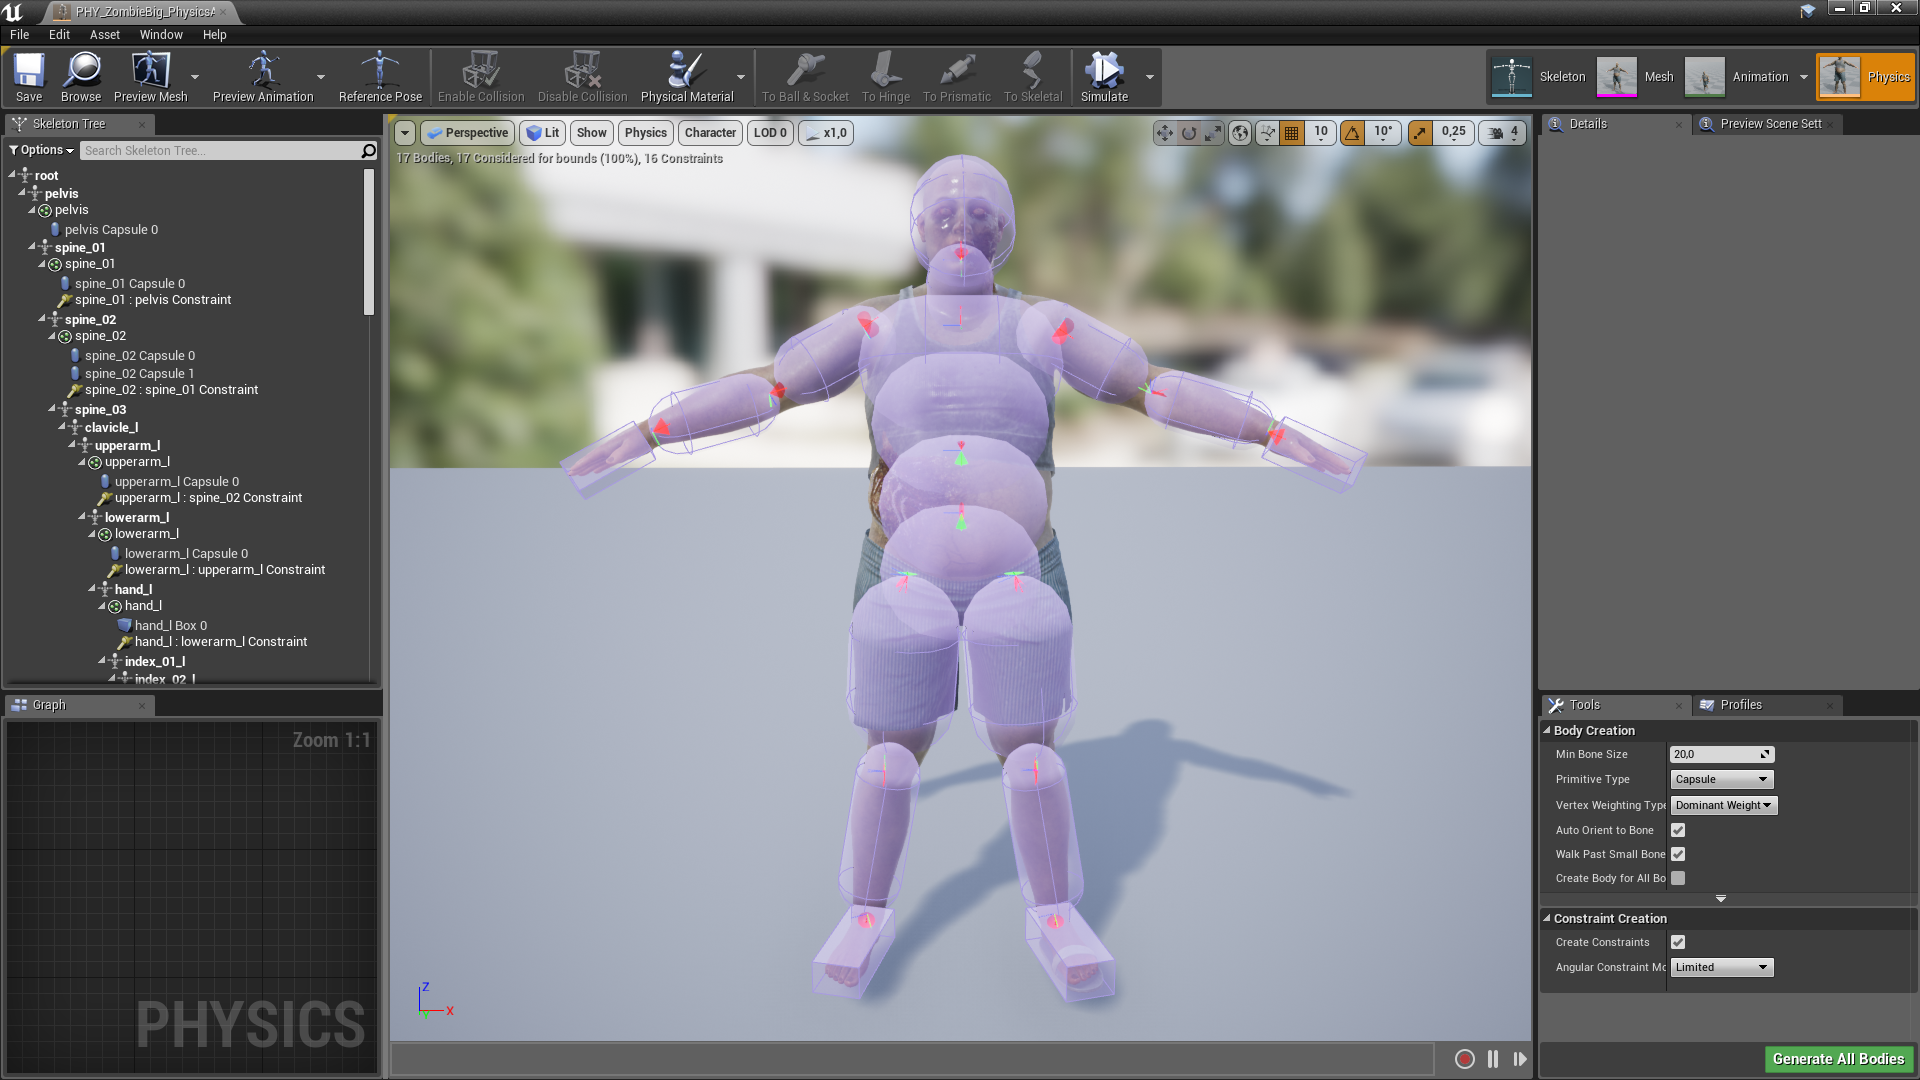
Task: Click the Save toolbar icon
Action: pos(29,76)
